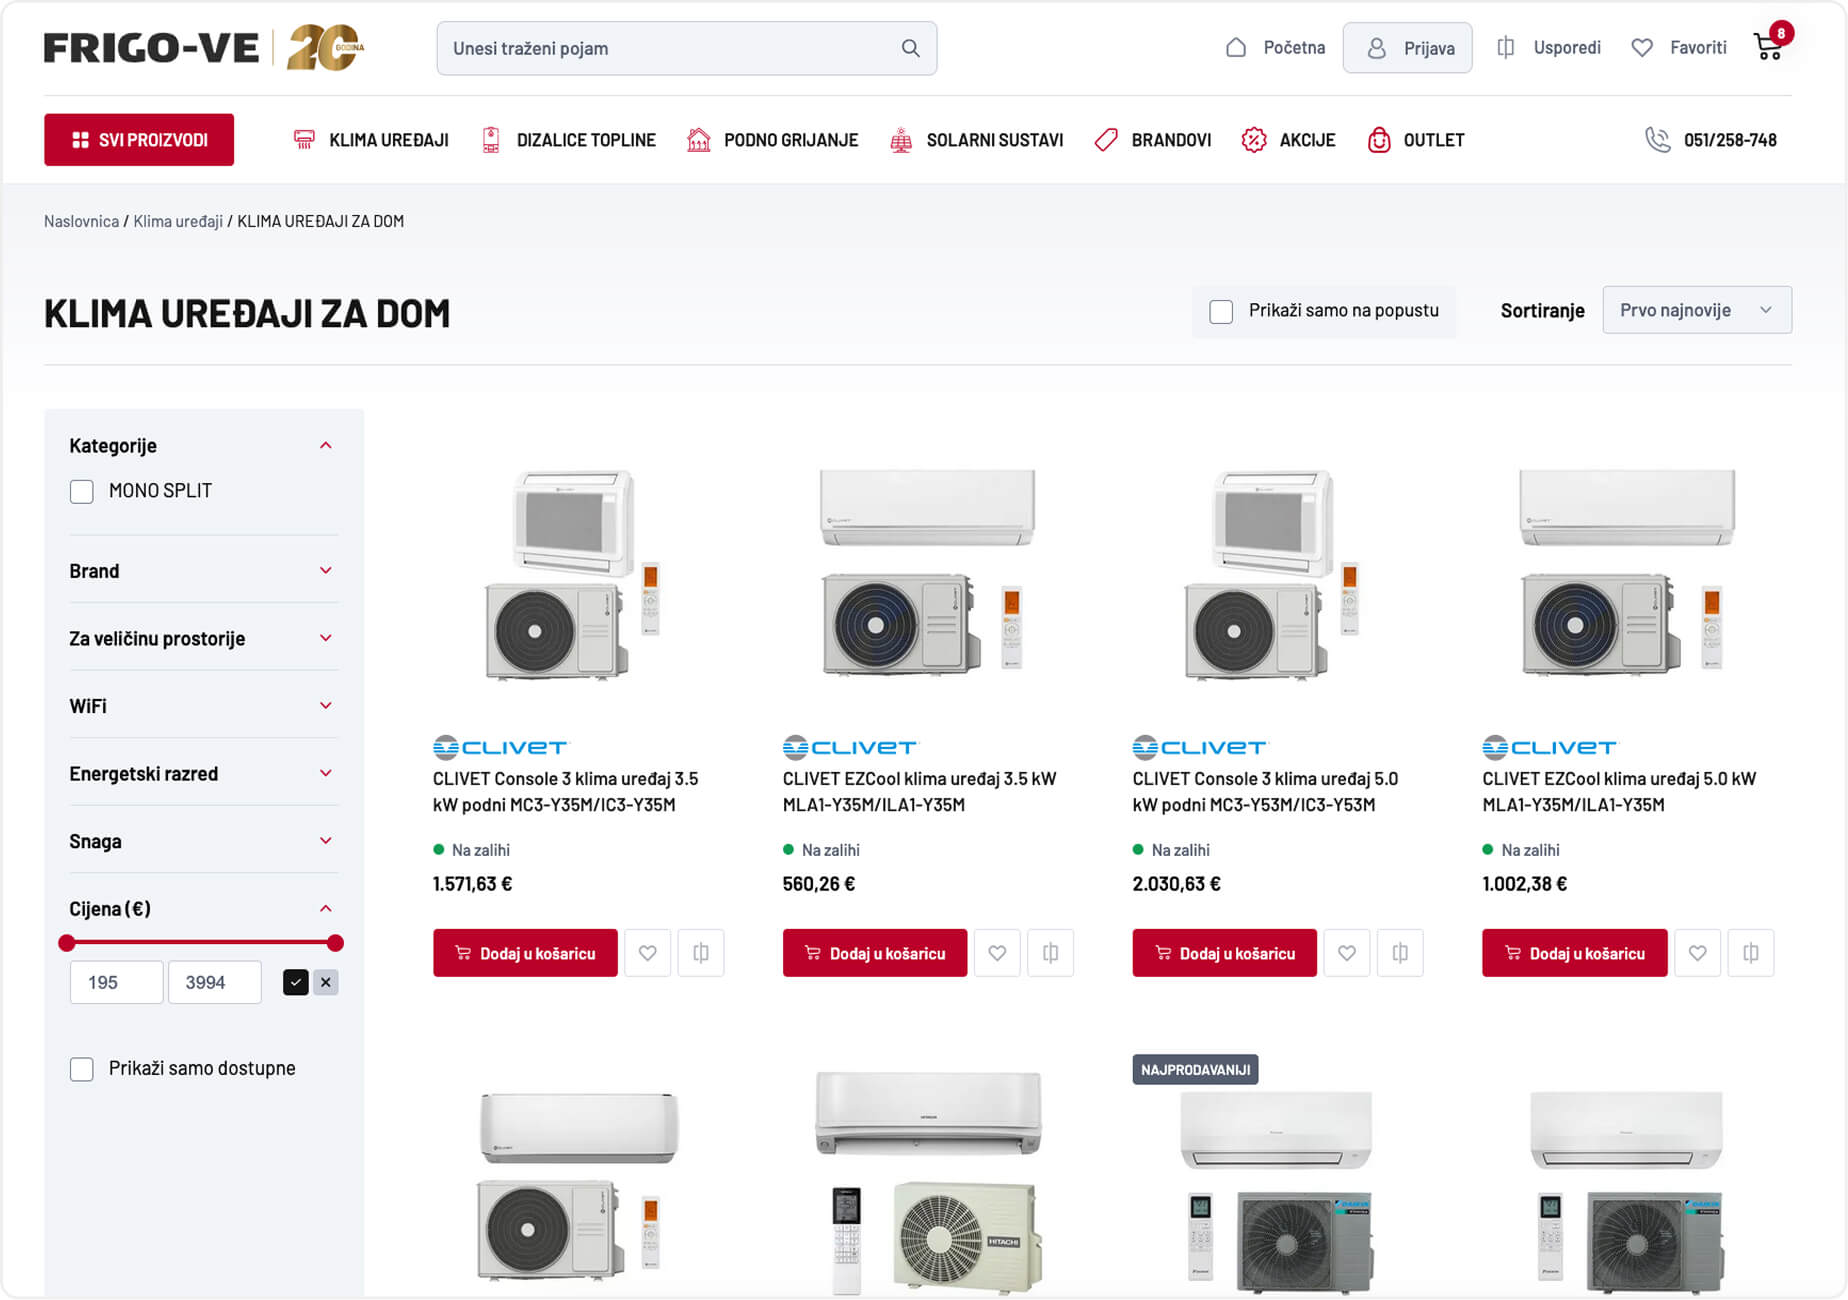Click the Početna home icon

1236,47
